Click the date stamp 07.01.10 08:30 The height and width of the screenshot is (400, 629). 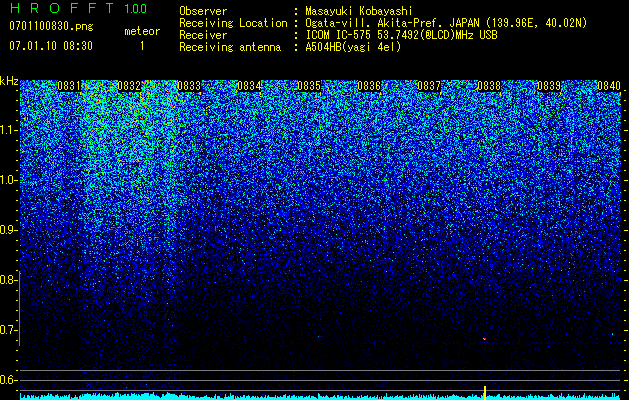pos(51,46)
